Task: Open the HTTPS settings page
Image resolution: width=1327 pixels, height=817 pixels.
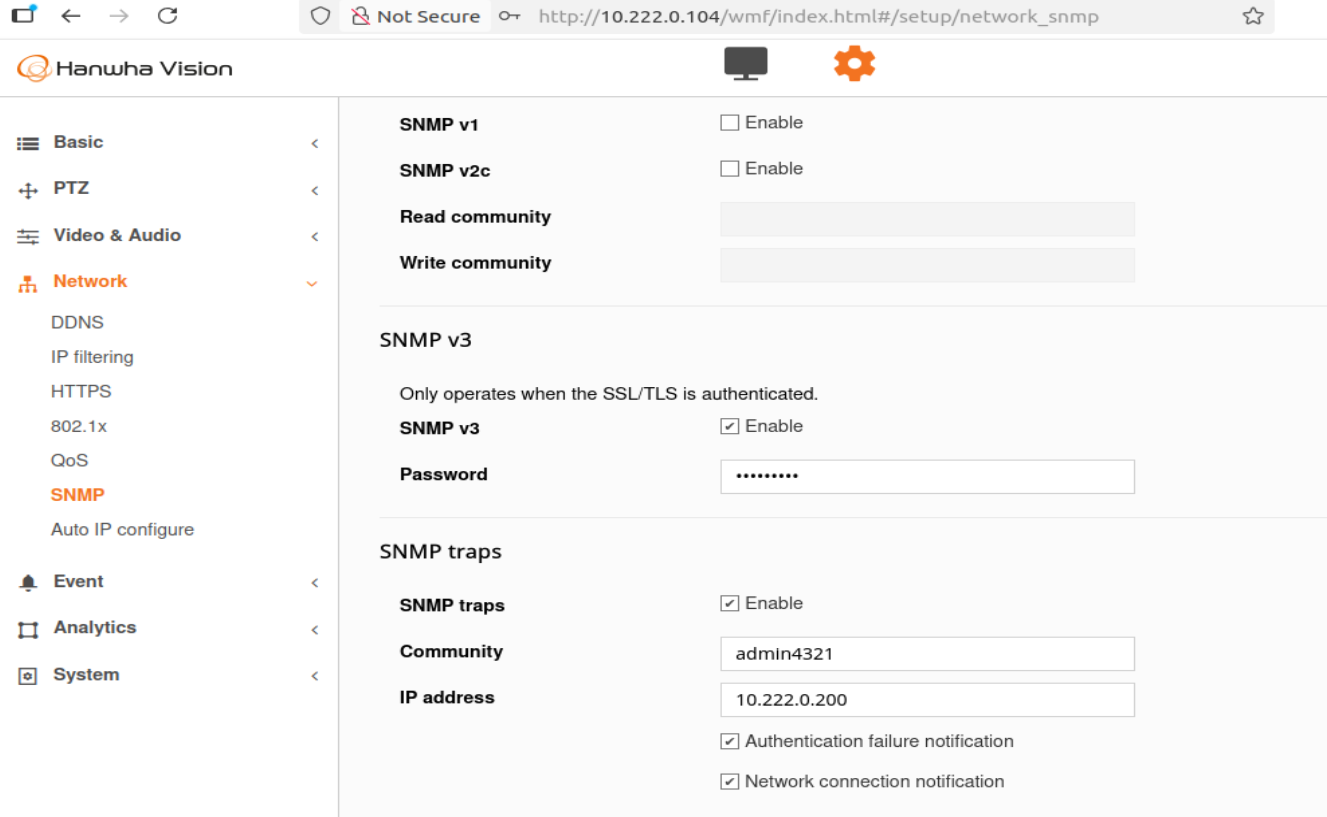Action: (81, 391)
